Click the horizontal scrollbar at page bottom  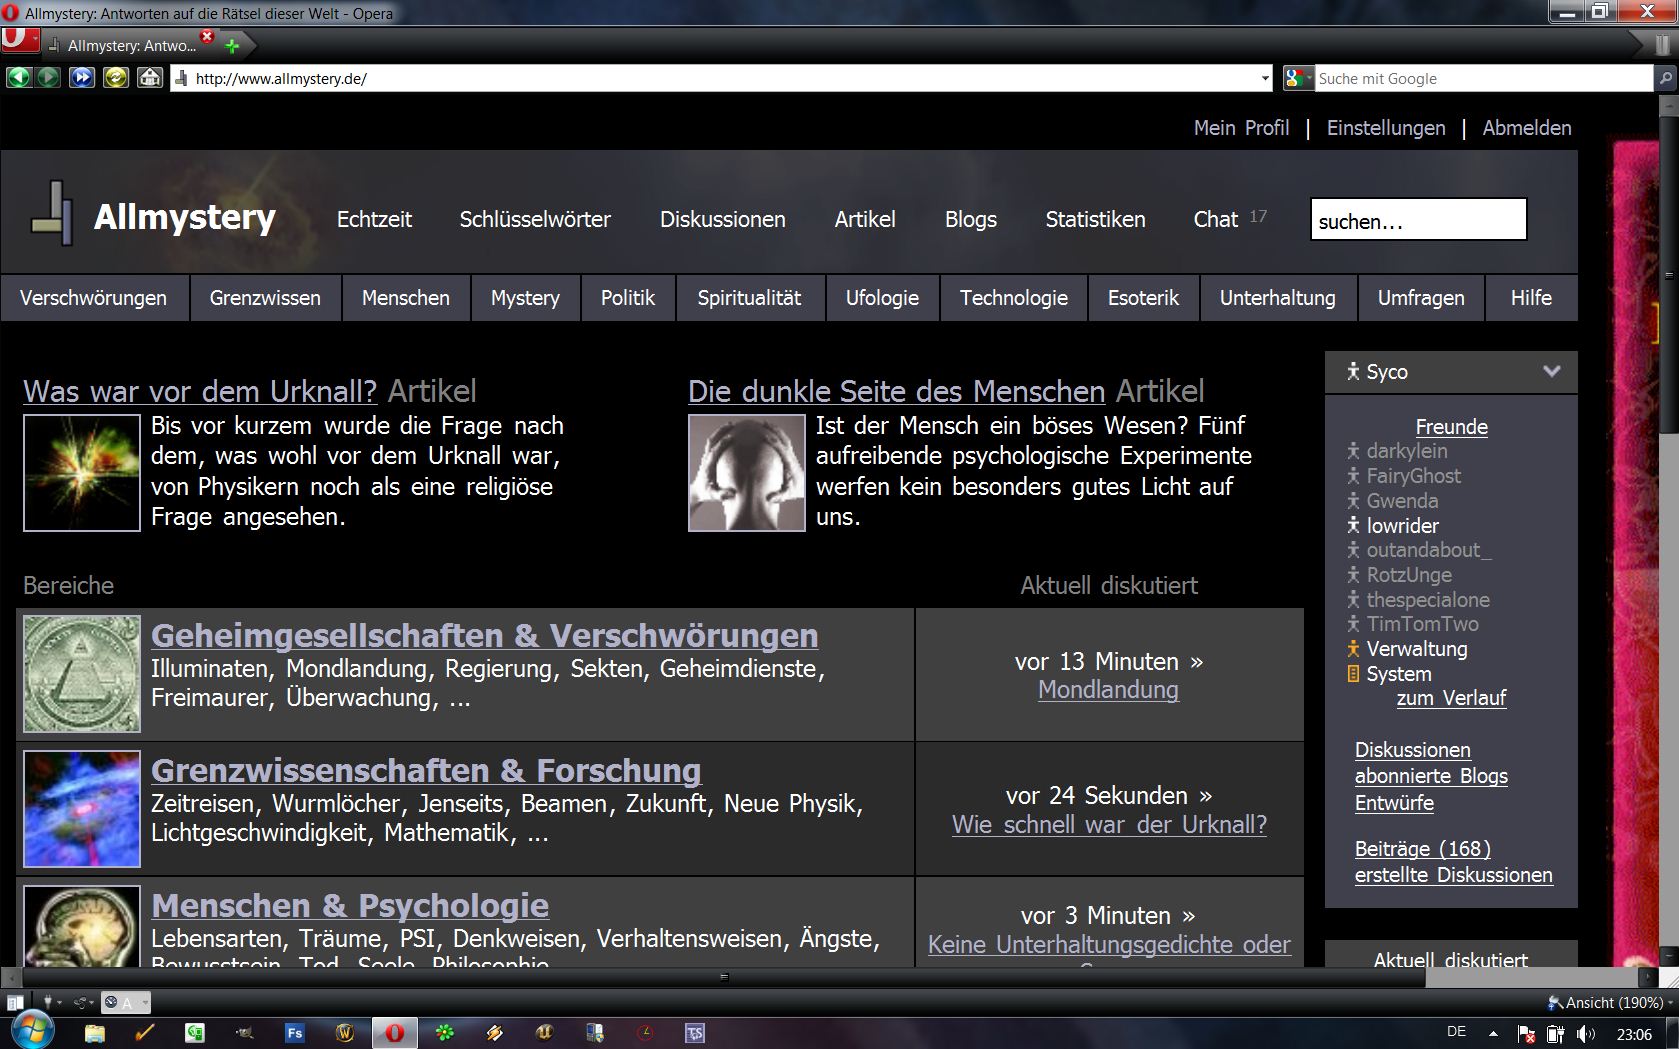click(x=724, y=976)
